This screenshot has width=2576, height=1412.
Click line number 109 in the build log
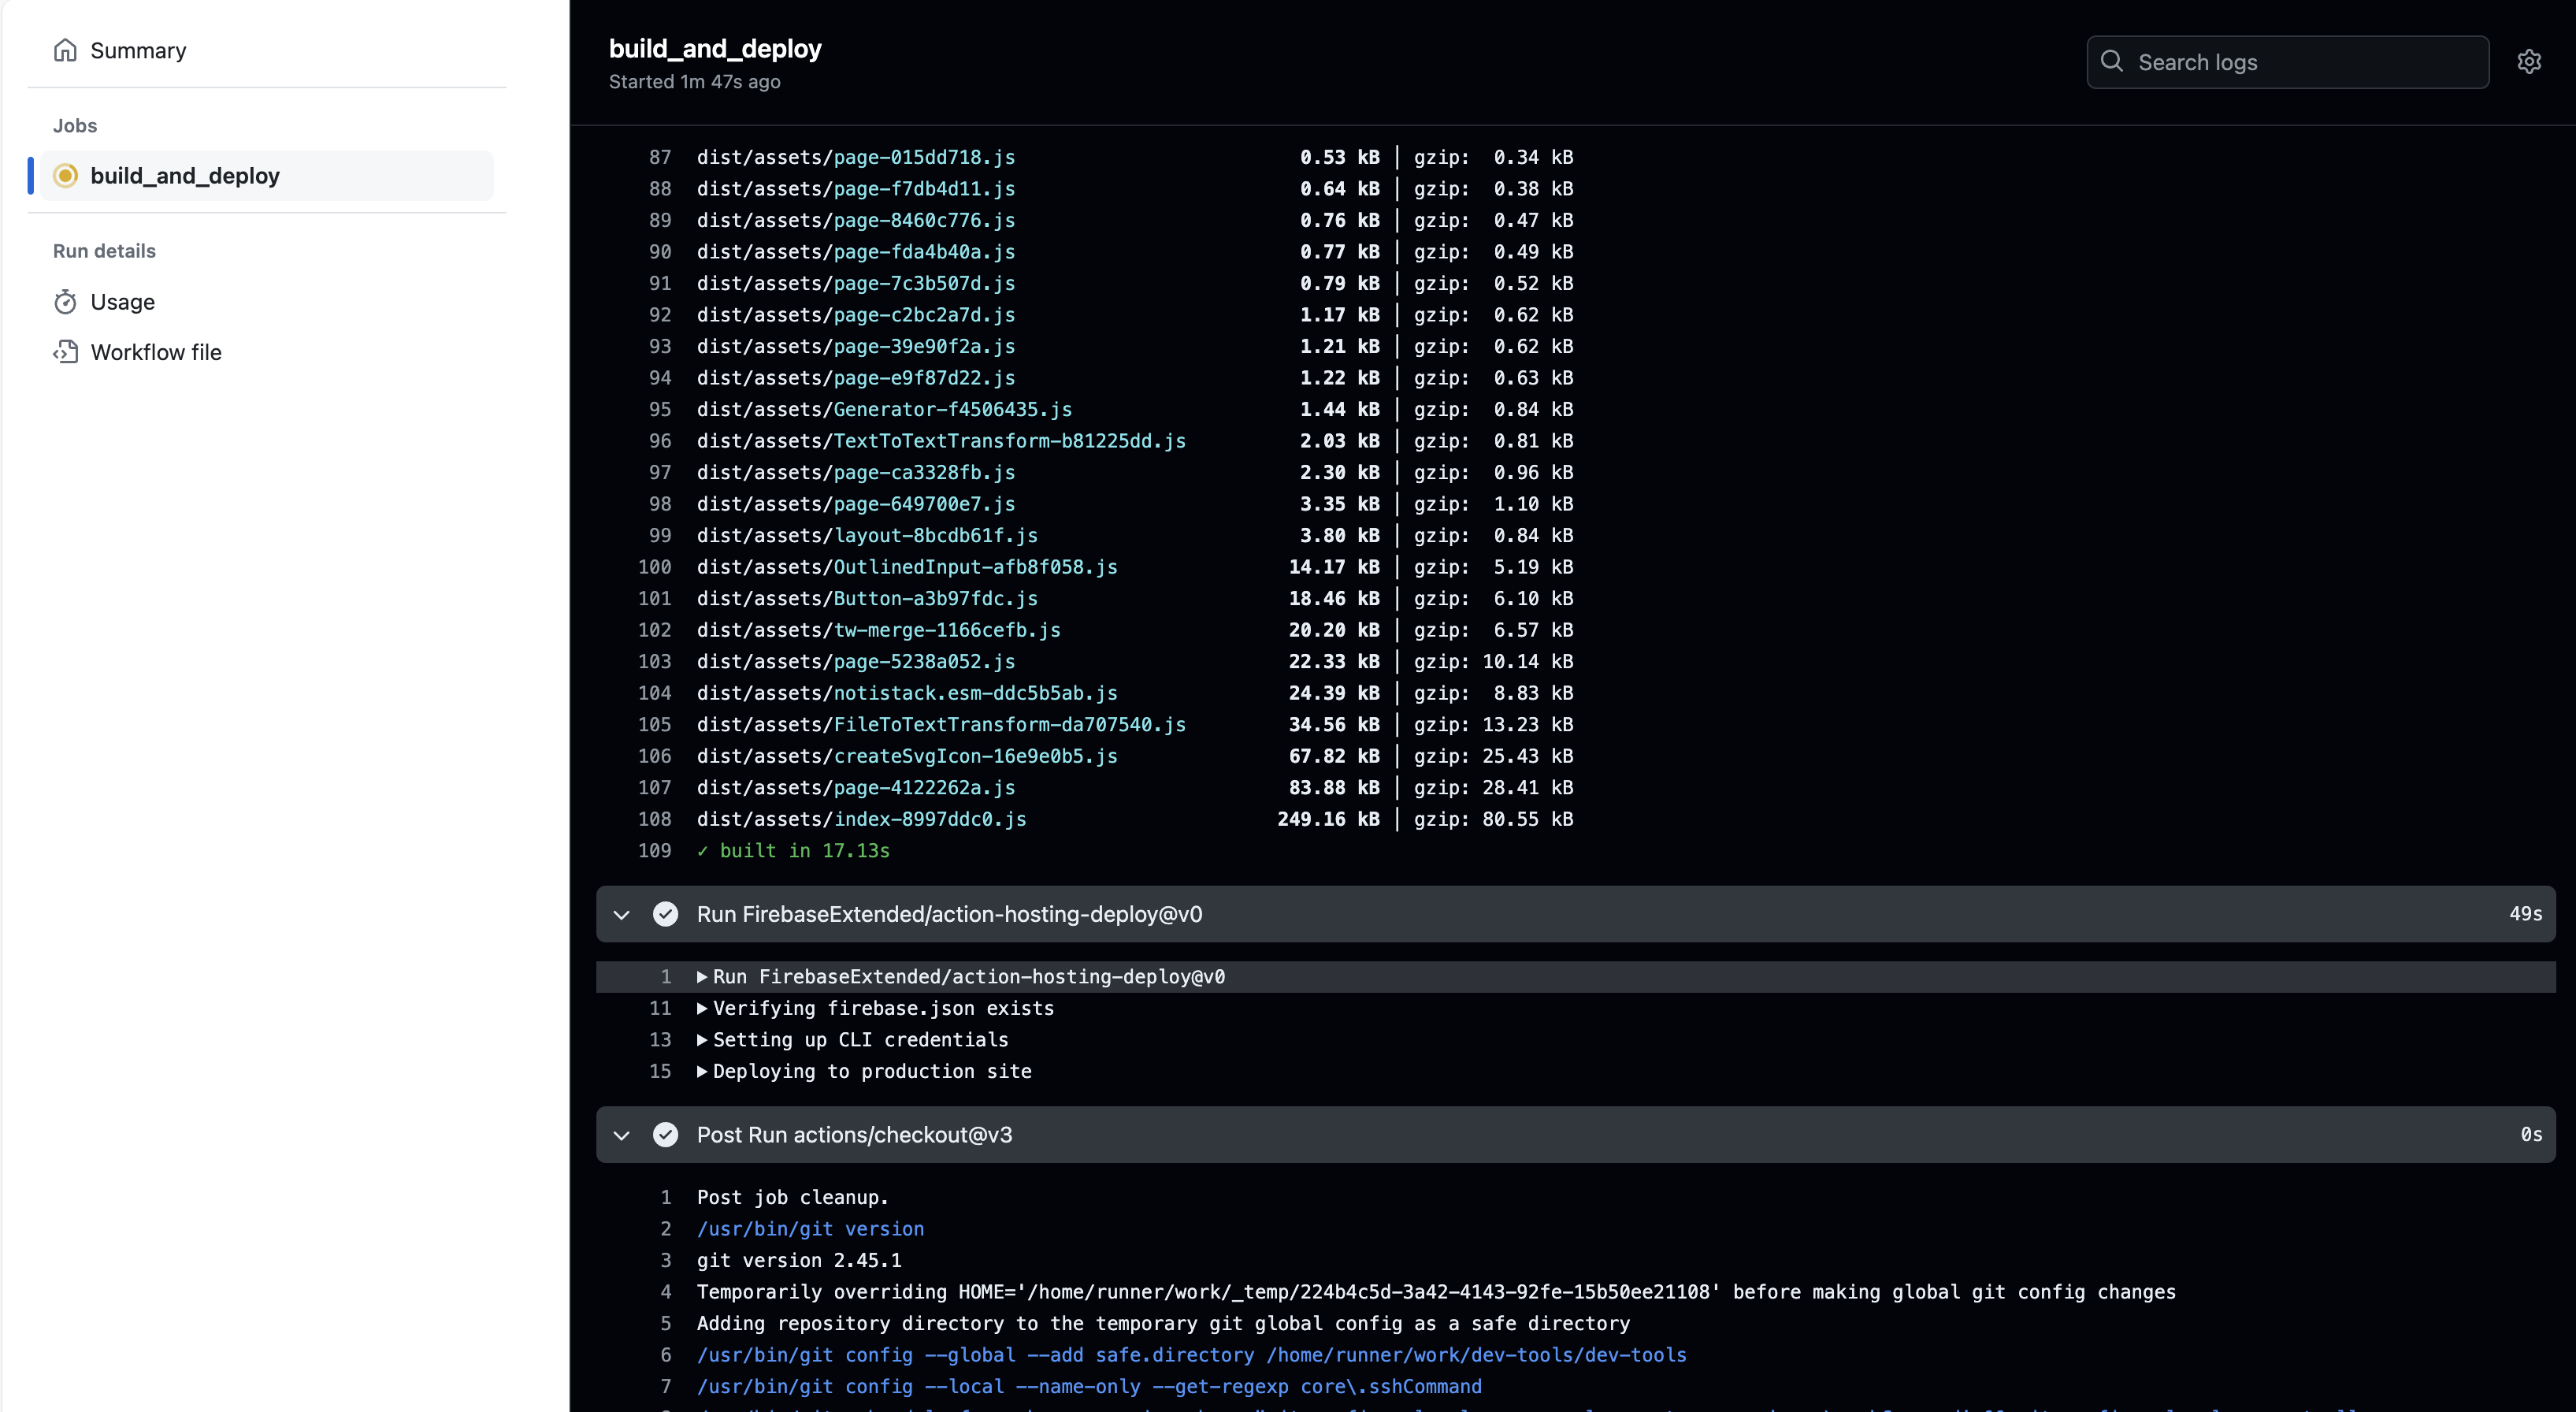click(655, 851)
